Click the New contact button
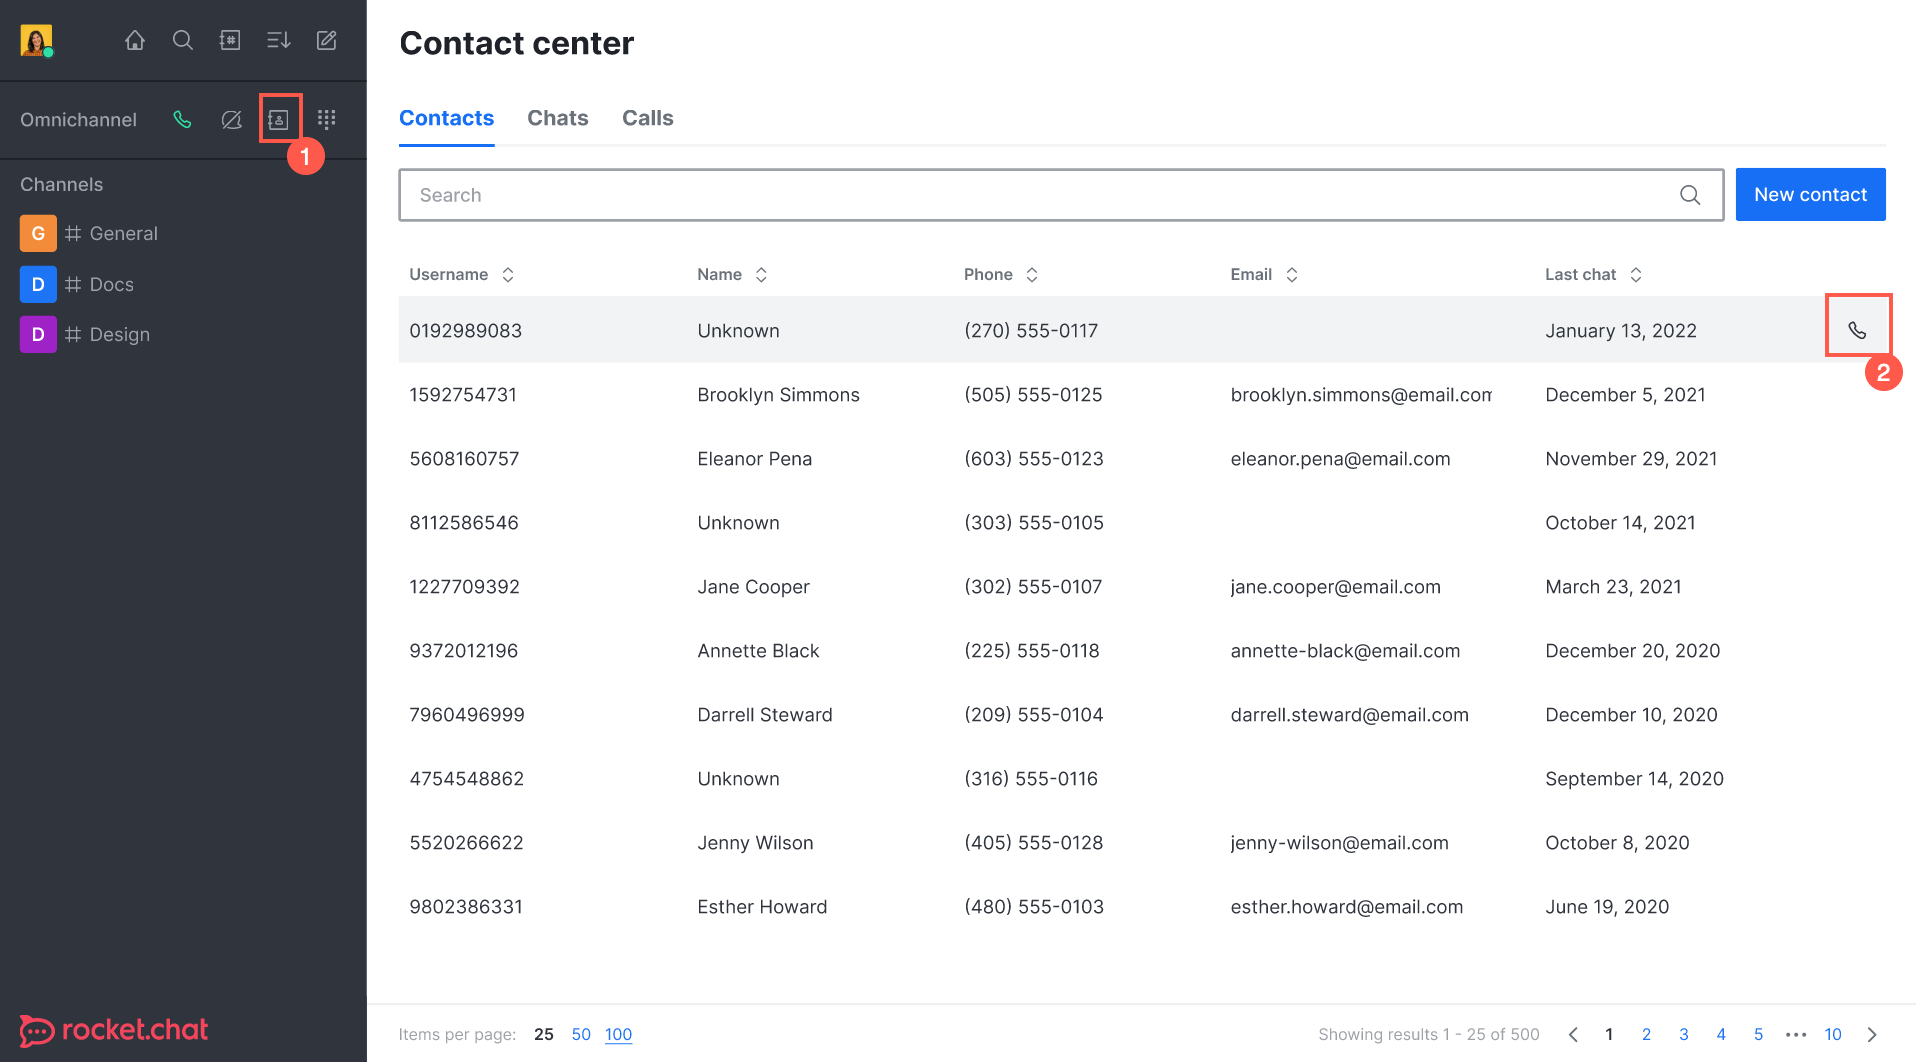The height and width of the screenshot is (1062, 1916). (1810, 194)
